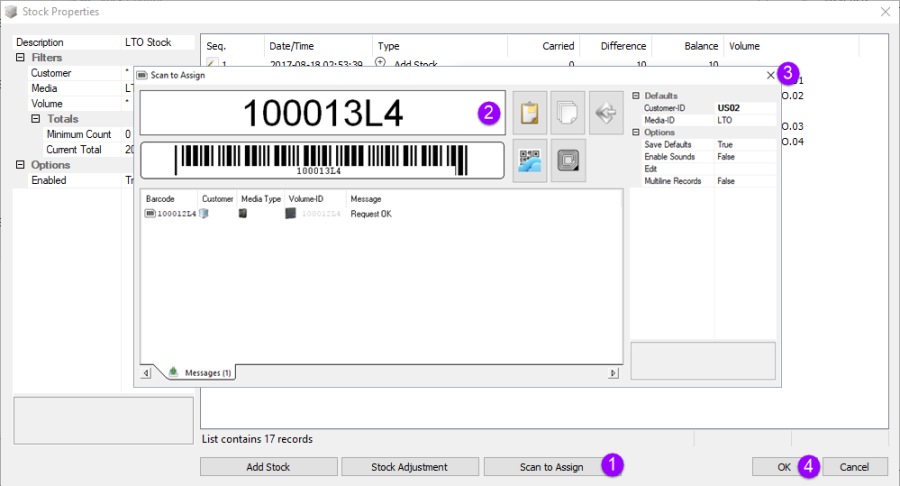Edit the Media-ID LTO value

pos(745,120)
